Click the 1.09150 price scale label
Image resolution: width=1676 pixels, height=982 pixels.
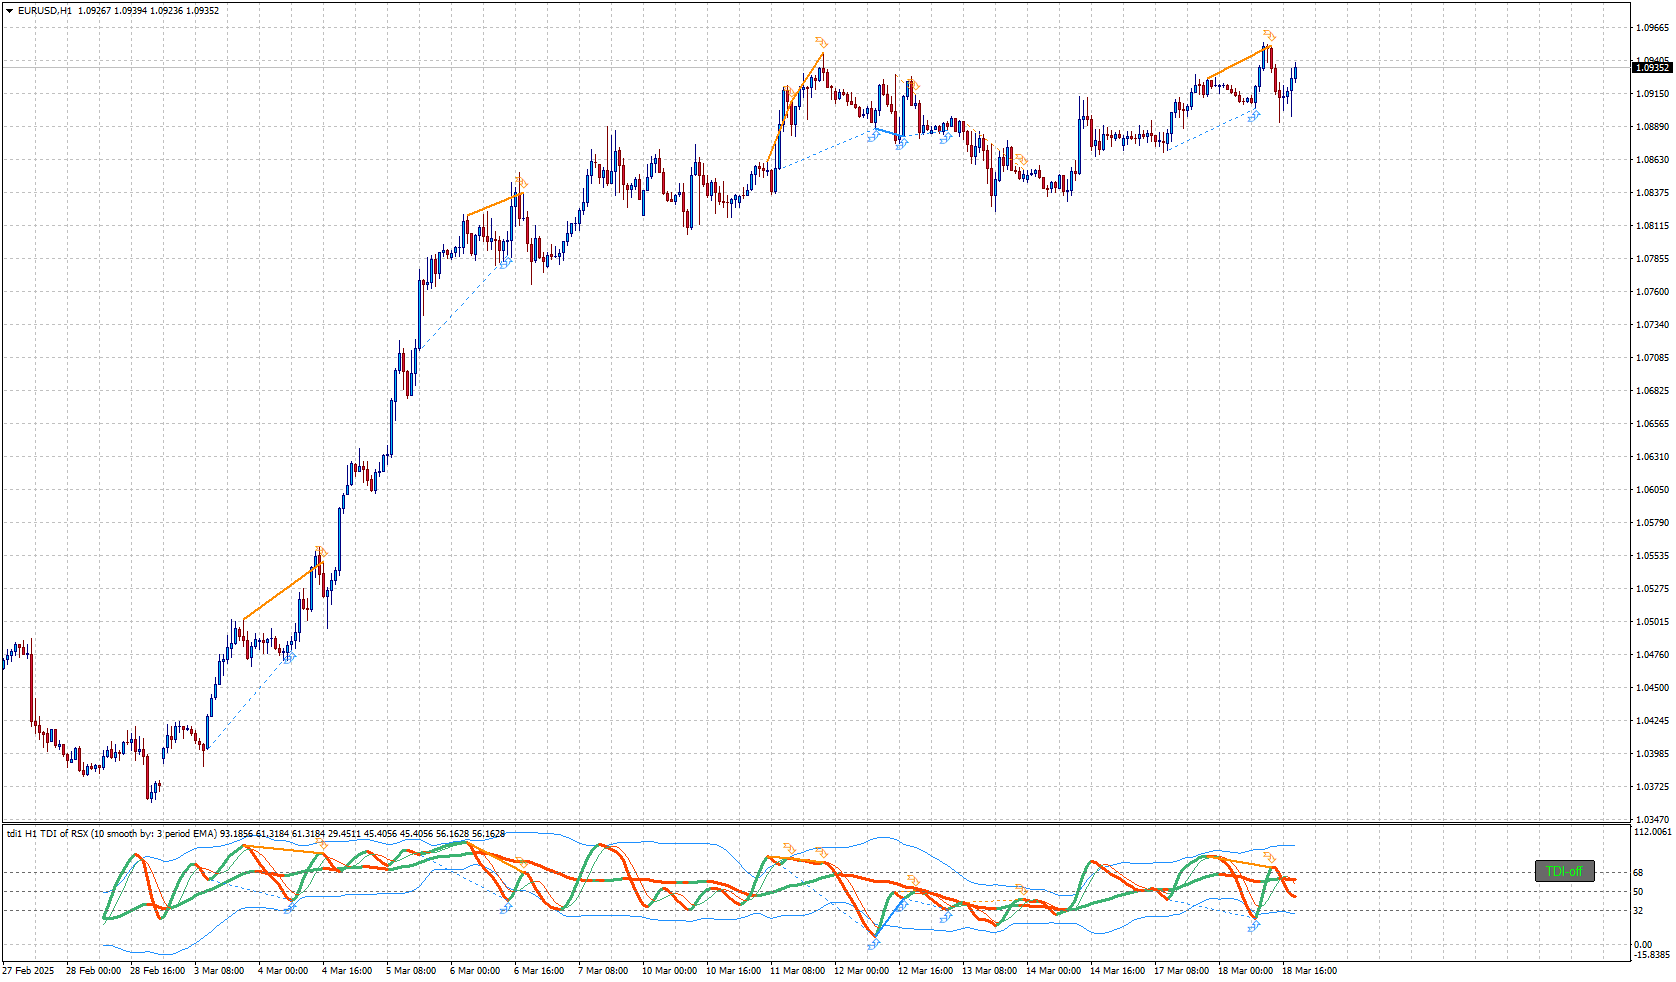[1652, 94]
